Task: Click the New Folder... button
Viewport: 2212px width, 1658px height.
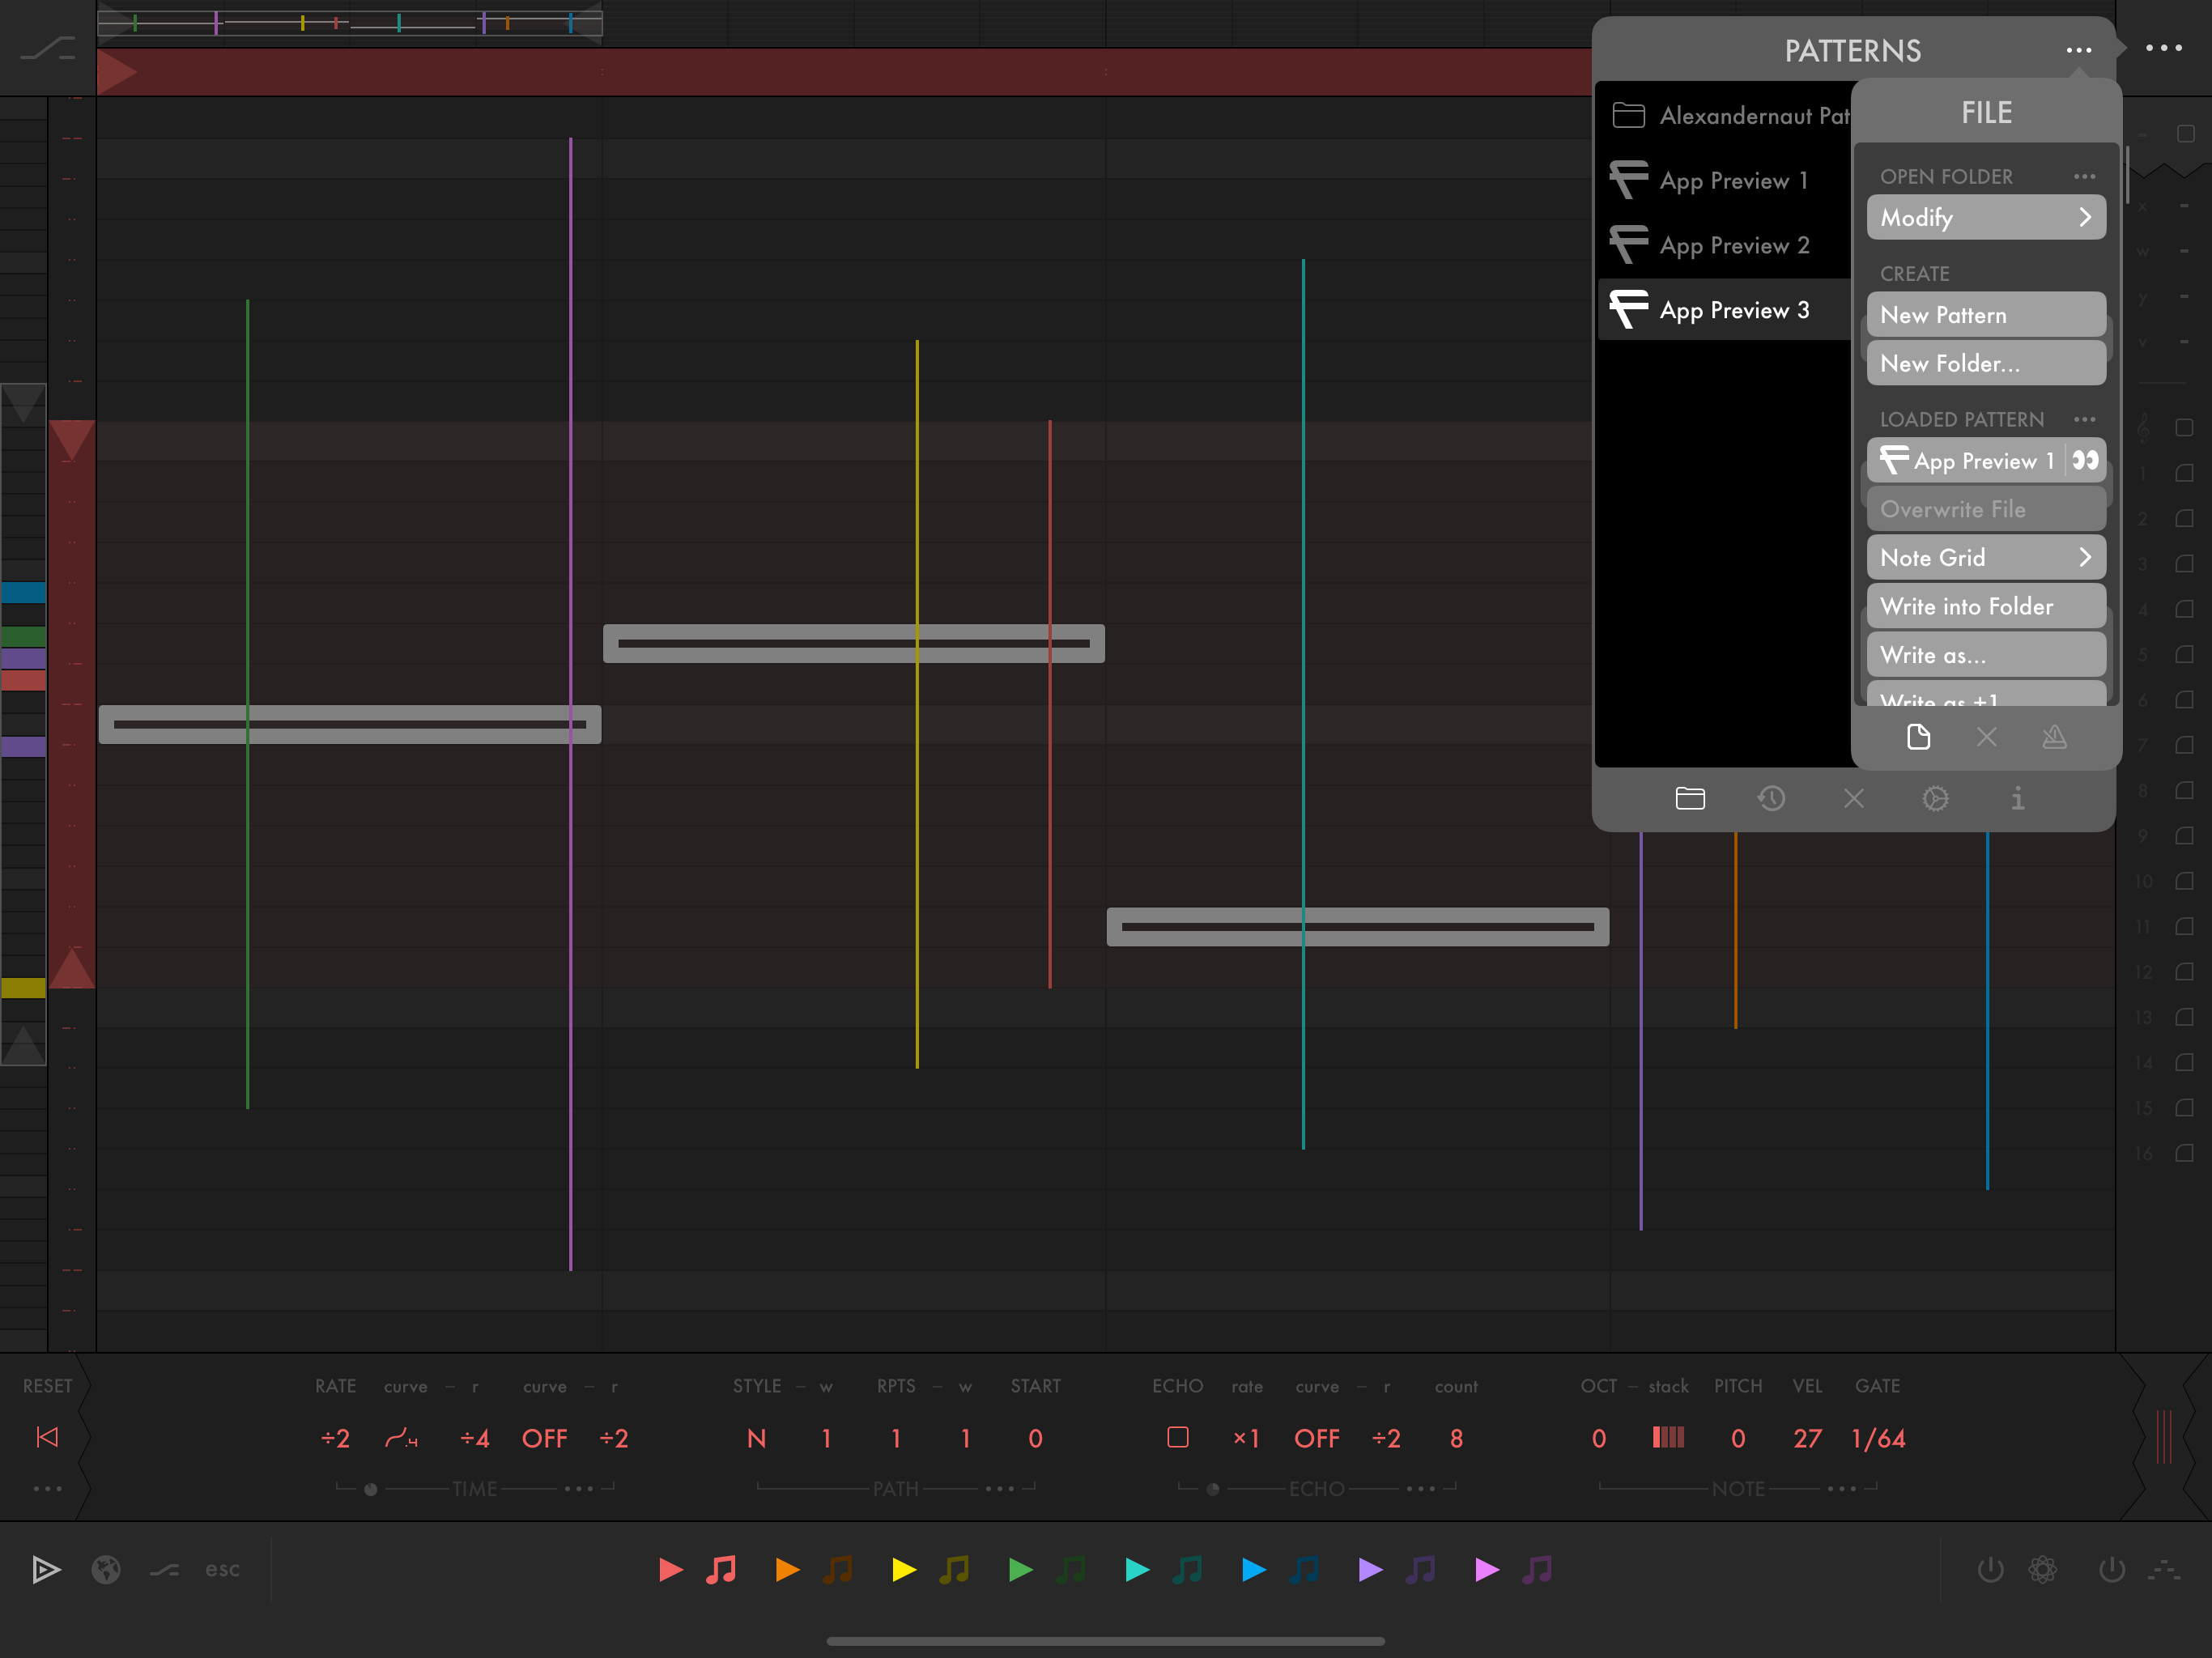Action: pyautogui.click(x=1985, y=363)
